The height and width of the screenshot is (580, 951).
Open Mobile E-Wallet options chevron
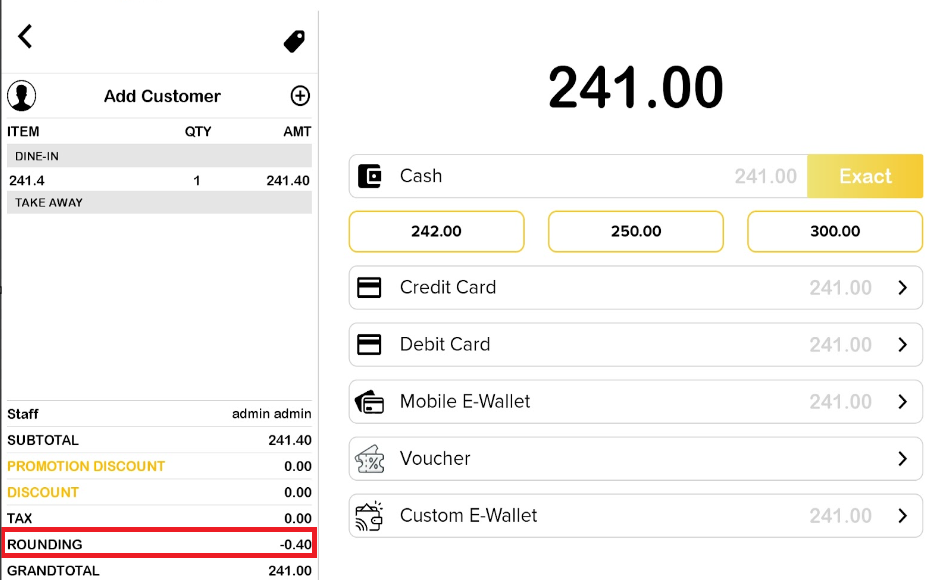coord(902,402)
